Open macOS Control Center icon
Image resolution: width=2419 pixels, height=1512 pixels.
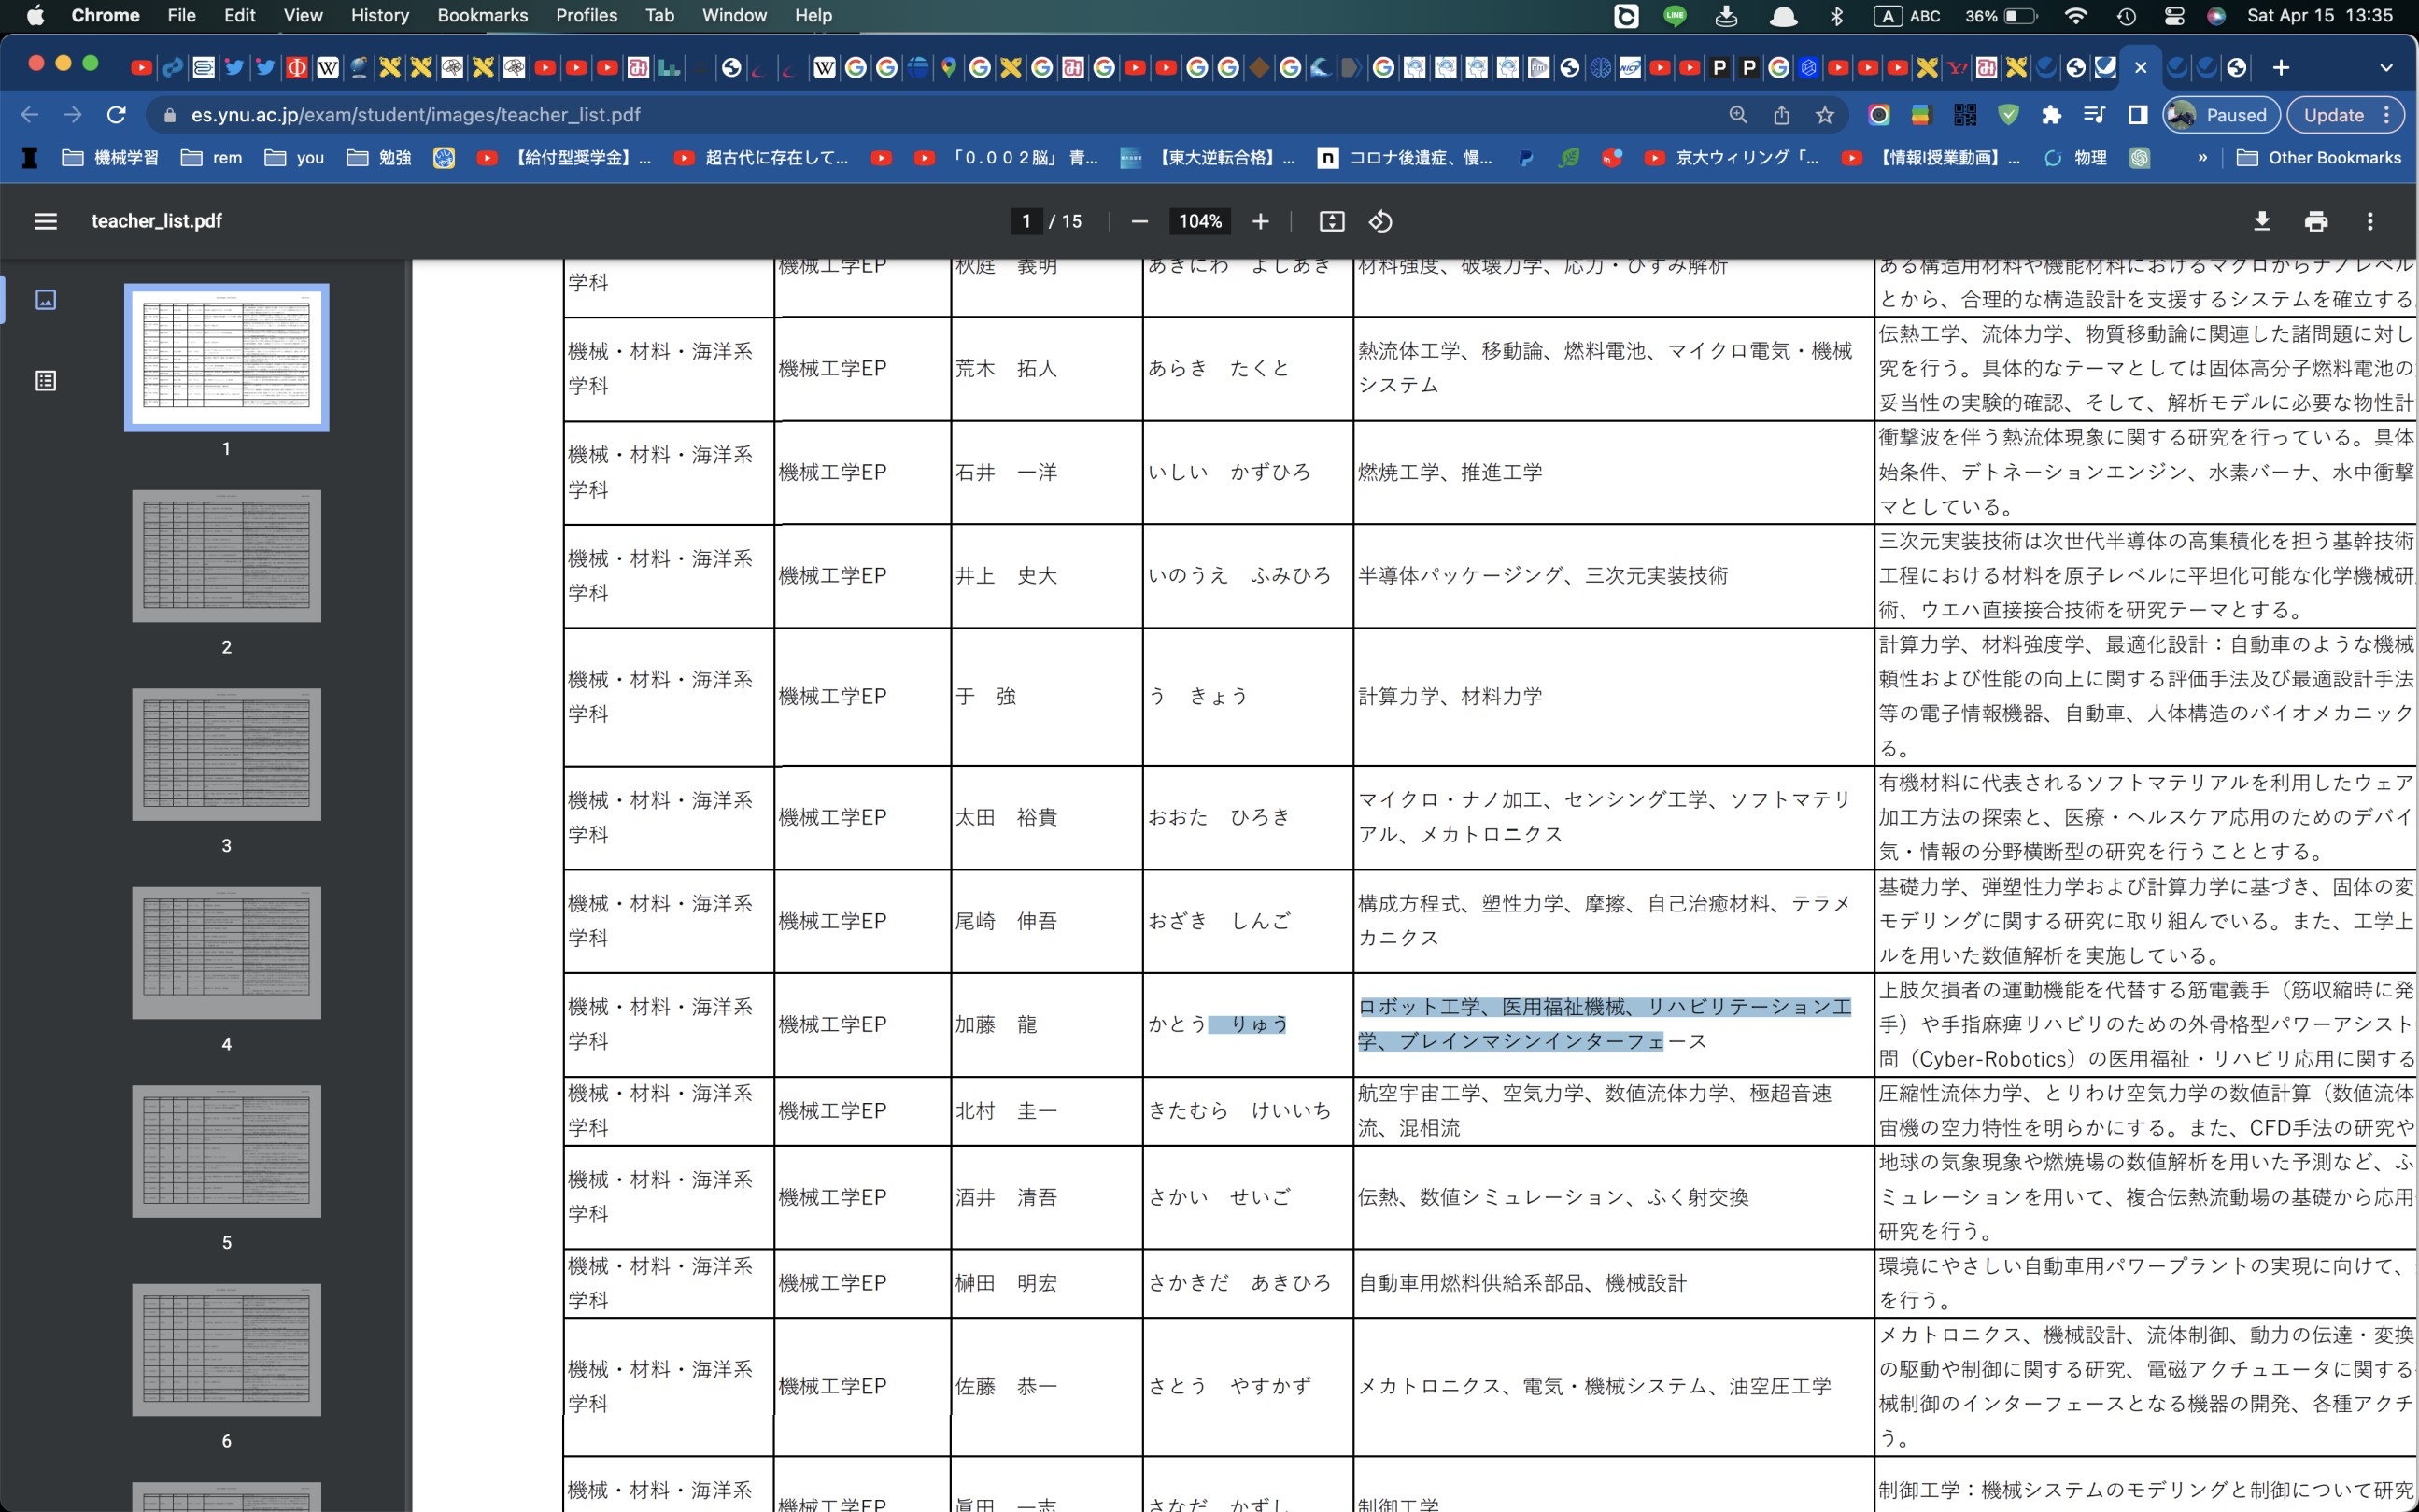click(x=2173, y=15)
